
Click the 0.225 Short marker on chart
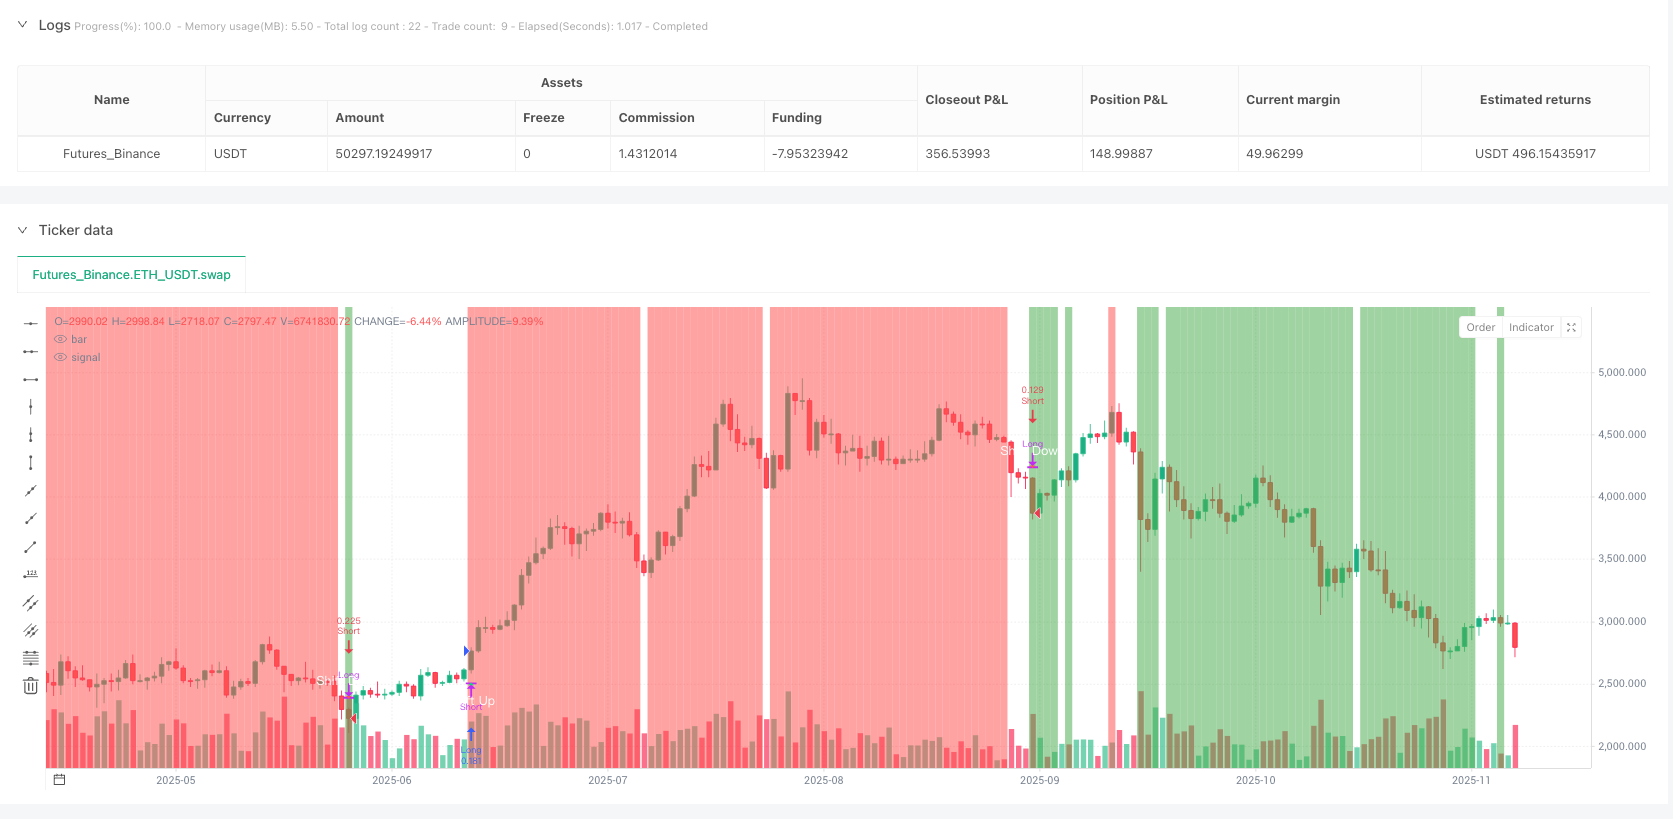click(348, 626)
